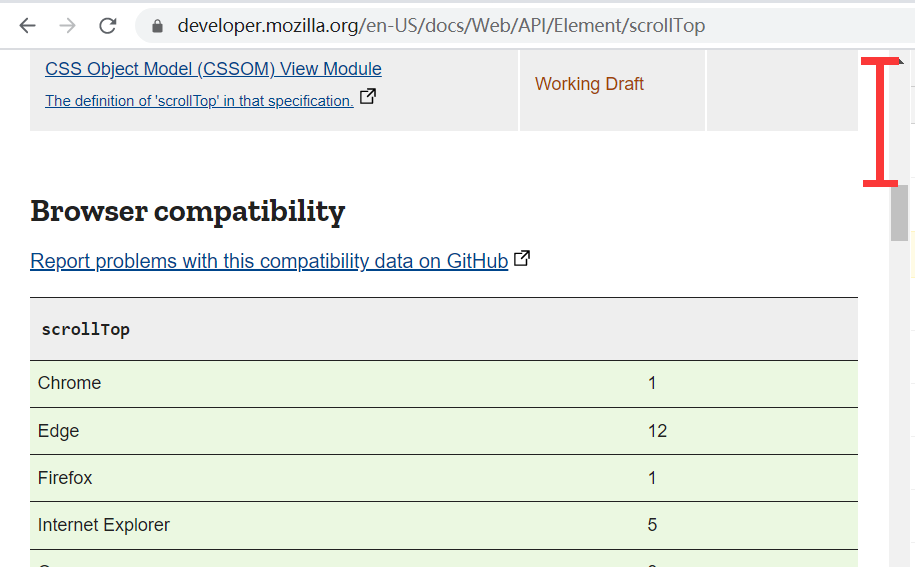Select the Internet Explorer row label
915x567 pixels.
point(104,525)
